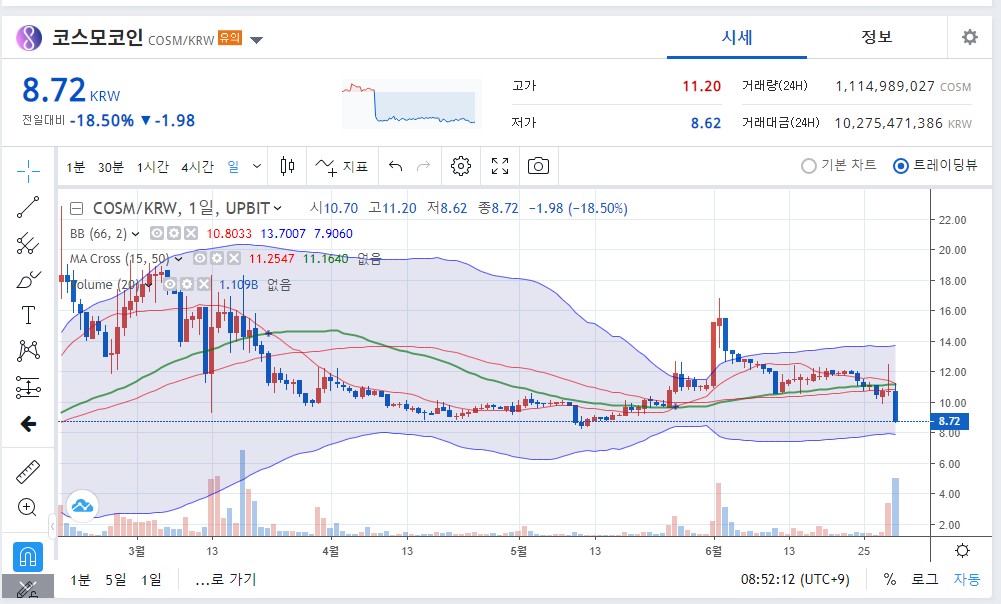The image size is (1001, 604).
Task: Open MA Cross indicator settings
Action: tap(217, 259)
